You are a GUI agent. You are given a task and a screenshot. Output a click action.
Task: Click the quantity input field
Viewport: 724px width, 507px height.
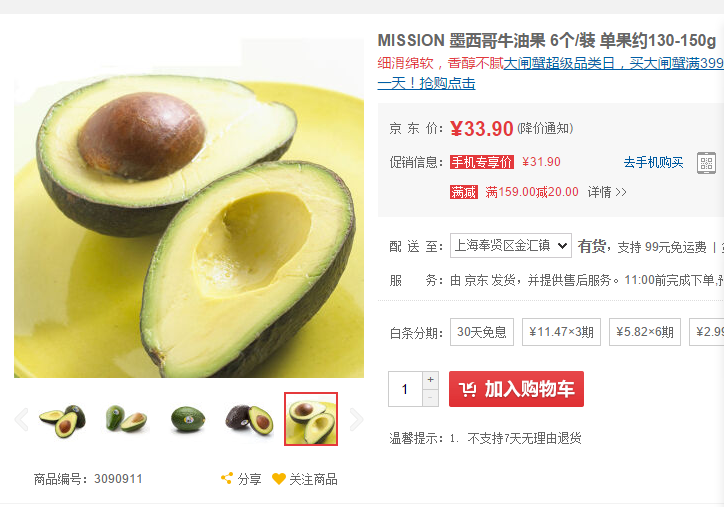(405, 389)
